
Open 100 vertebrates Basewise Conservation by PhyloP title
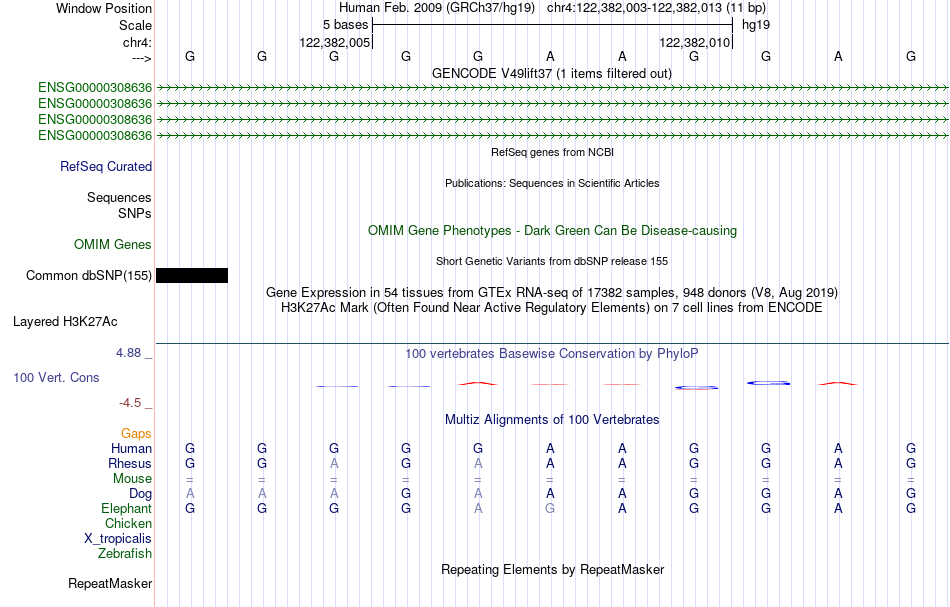pyautogui.click(x=552, y=353)
